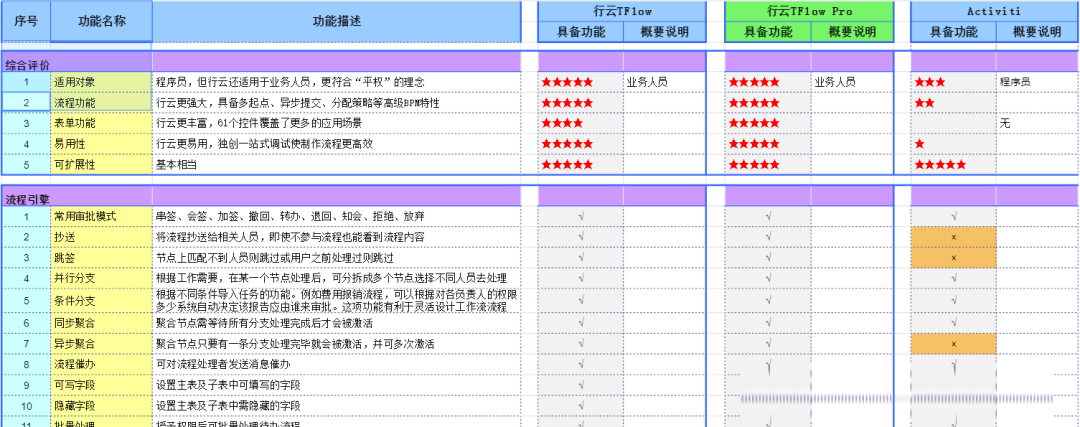This screenshot has height=427, width=1080.
Task: Click 业务人员 cell under 行云TFlow Pro
Action: [x=852, y=82]
